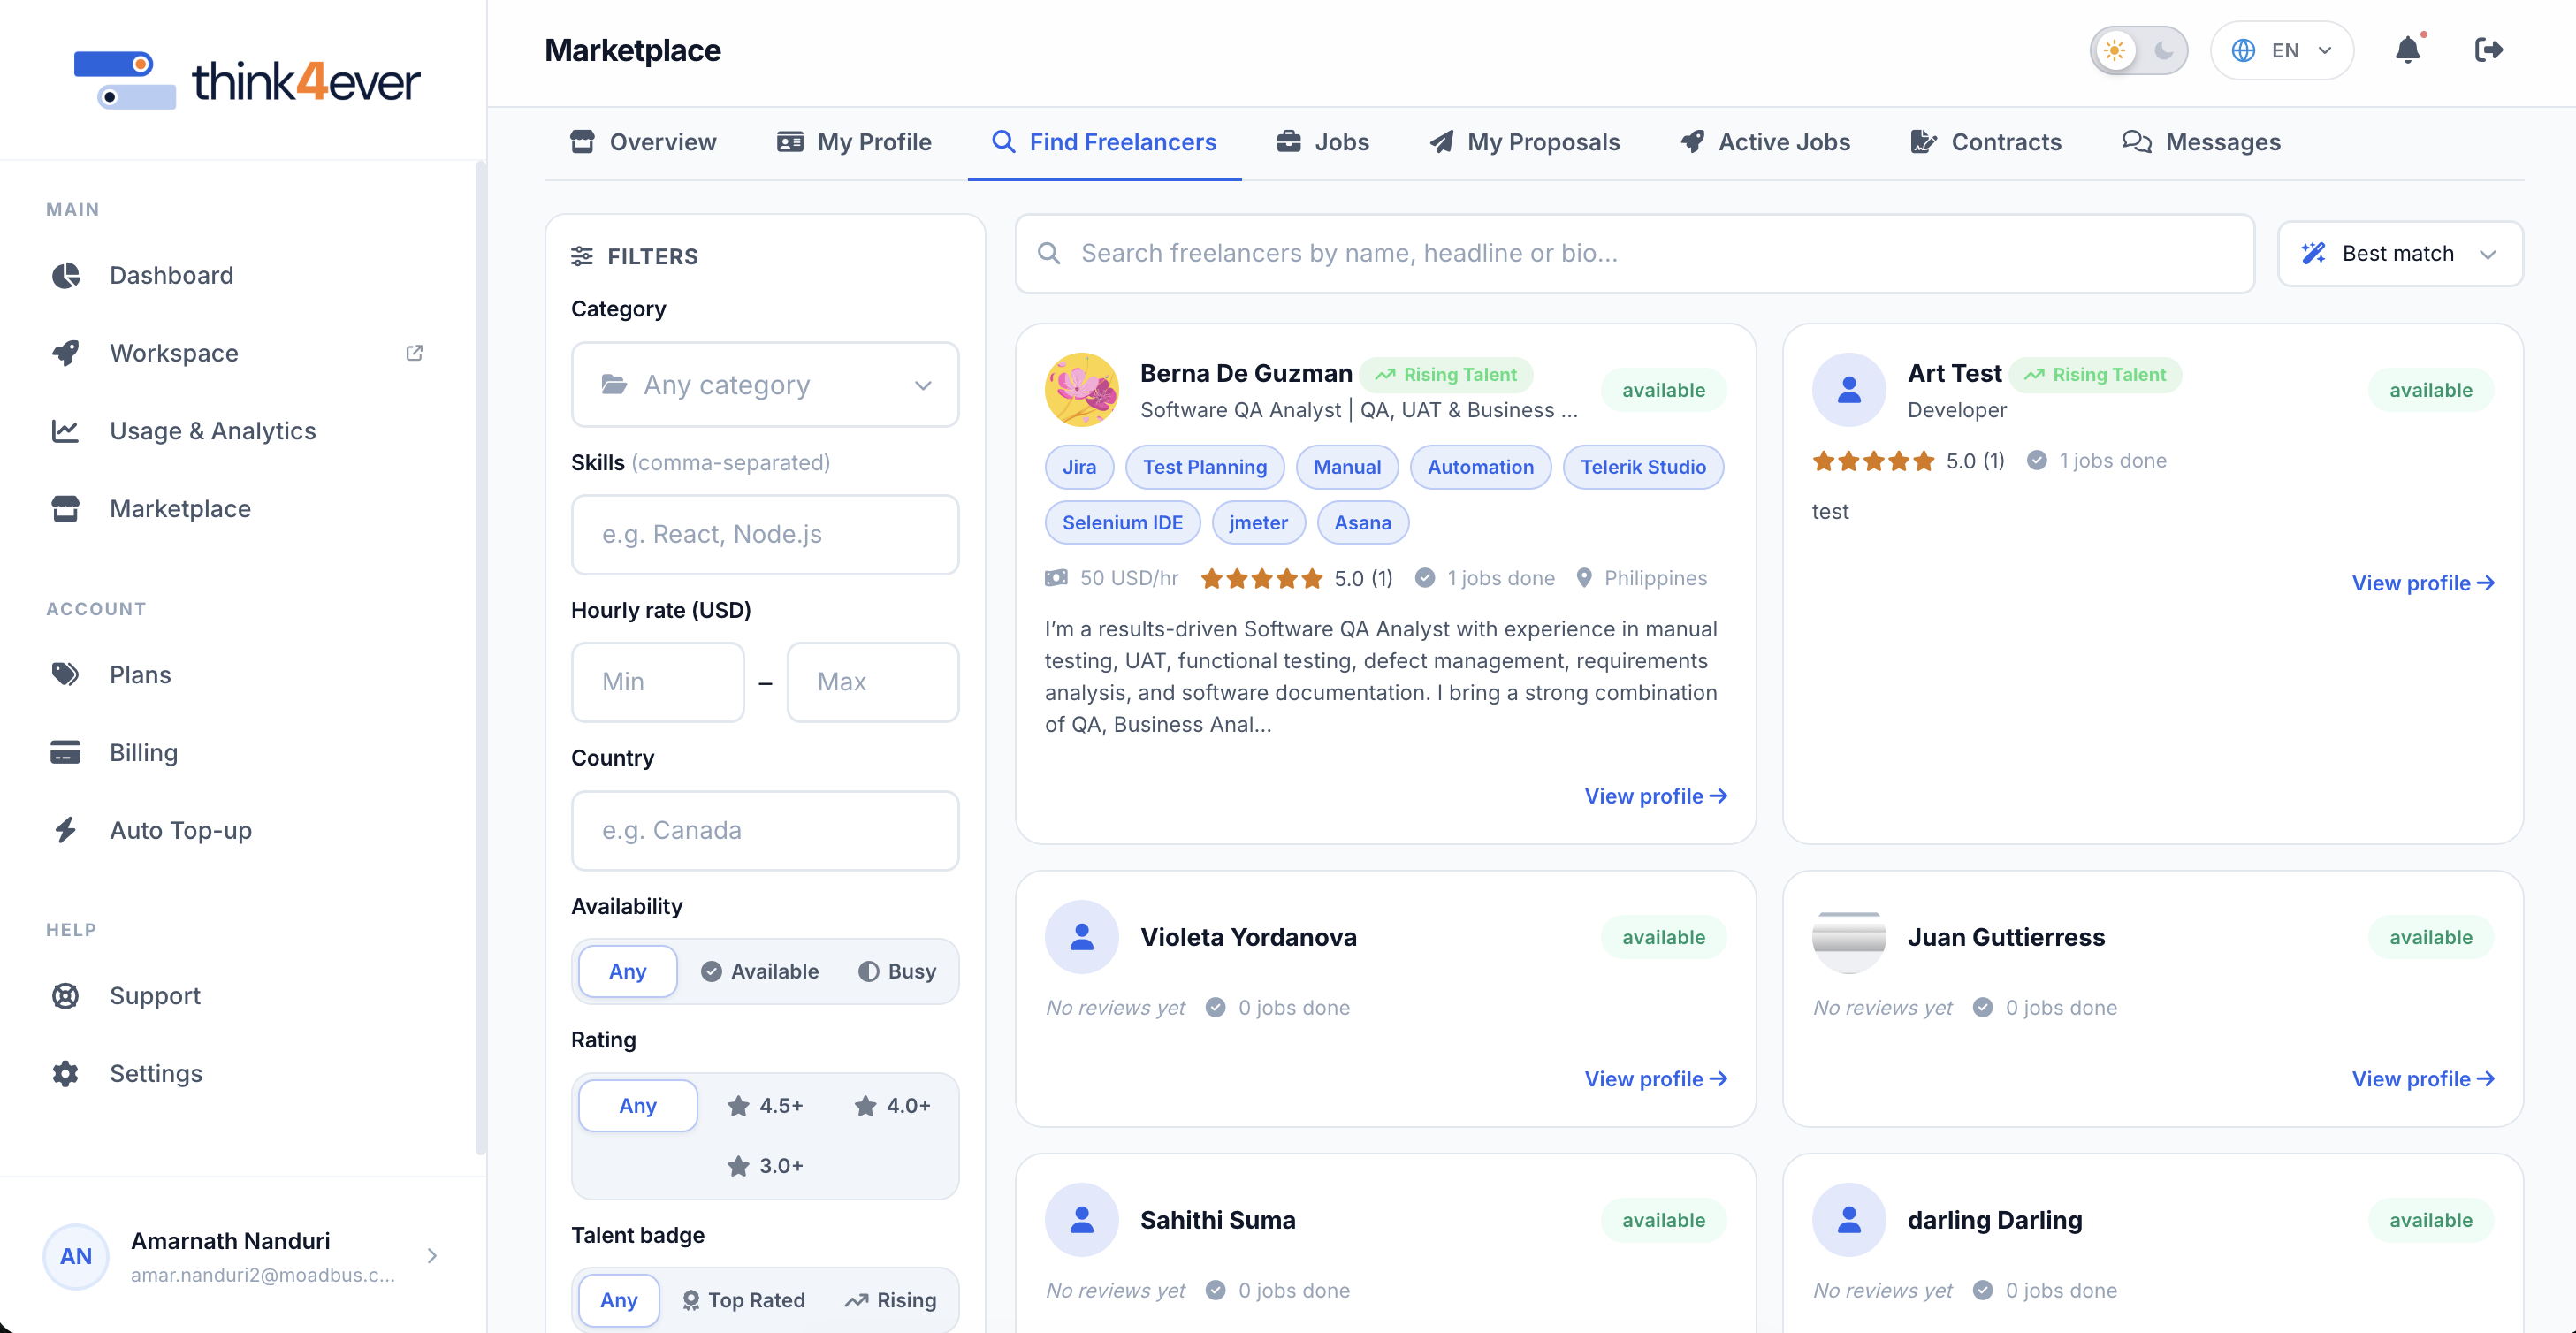Image resolution: width=2576 pixels, height=1333 pixels.
Task: Click the Skills input field
Action: [765, 535]
